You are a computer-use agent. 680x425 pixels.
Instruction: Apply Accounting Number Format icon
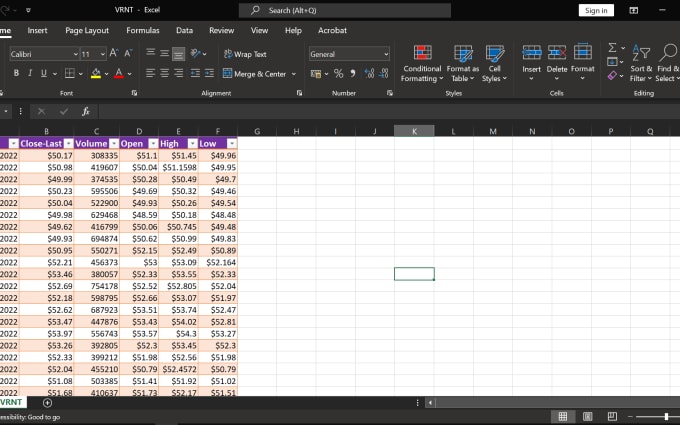point(316,74)
